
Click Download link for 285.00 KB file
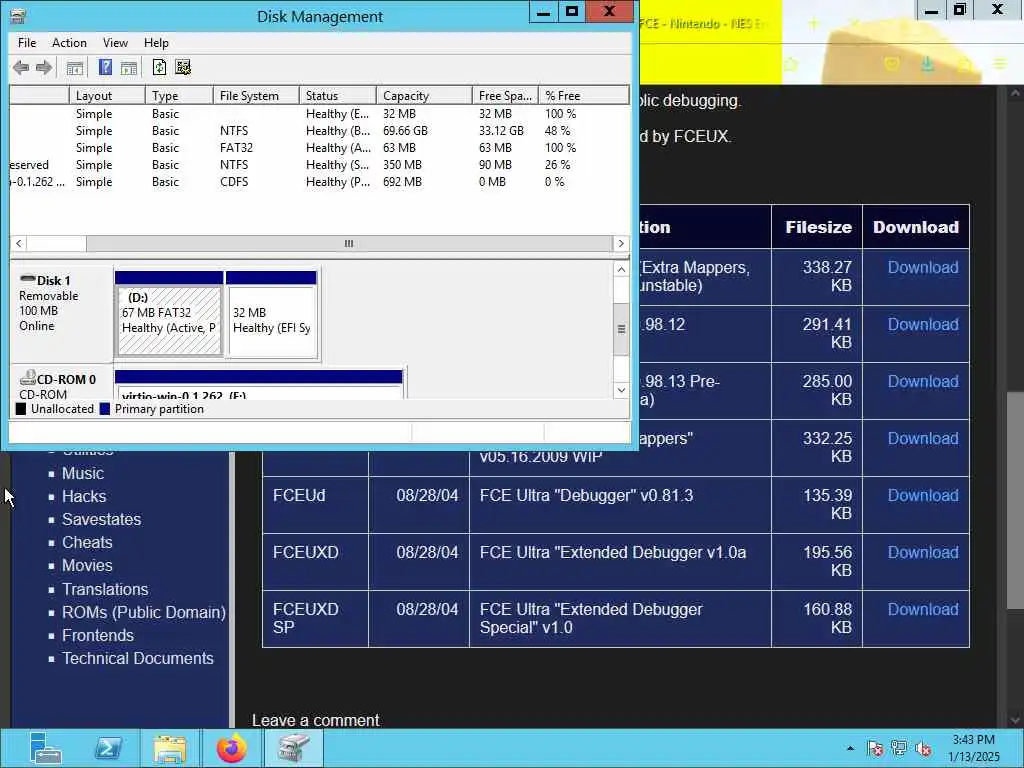[x=923, y=381]
